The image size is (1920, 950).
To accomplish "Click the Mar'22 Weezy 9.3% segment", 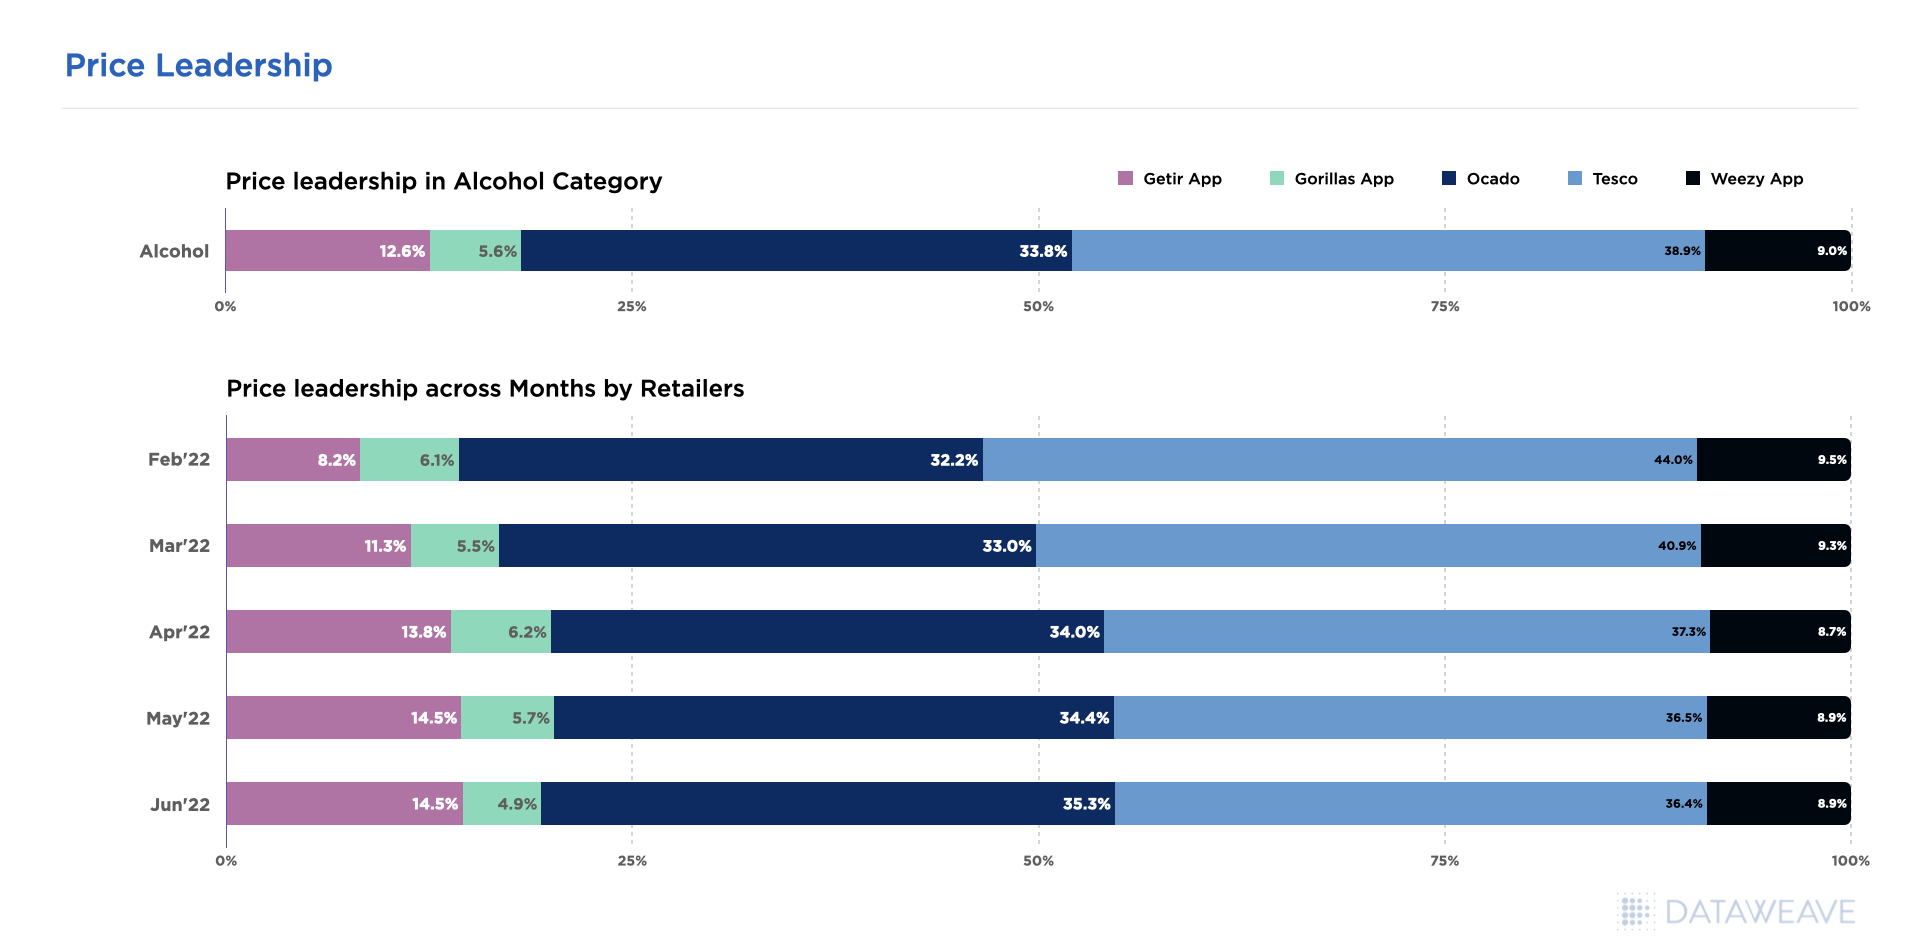I will point(1776,546).
